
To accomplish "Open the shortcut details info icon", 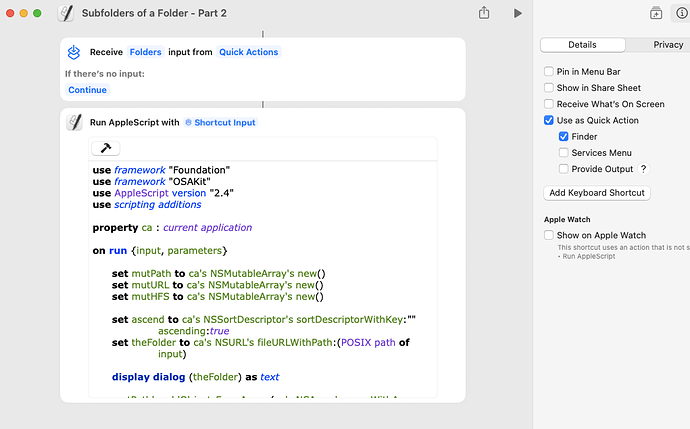I will [682, 13].
